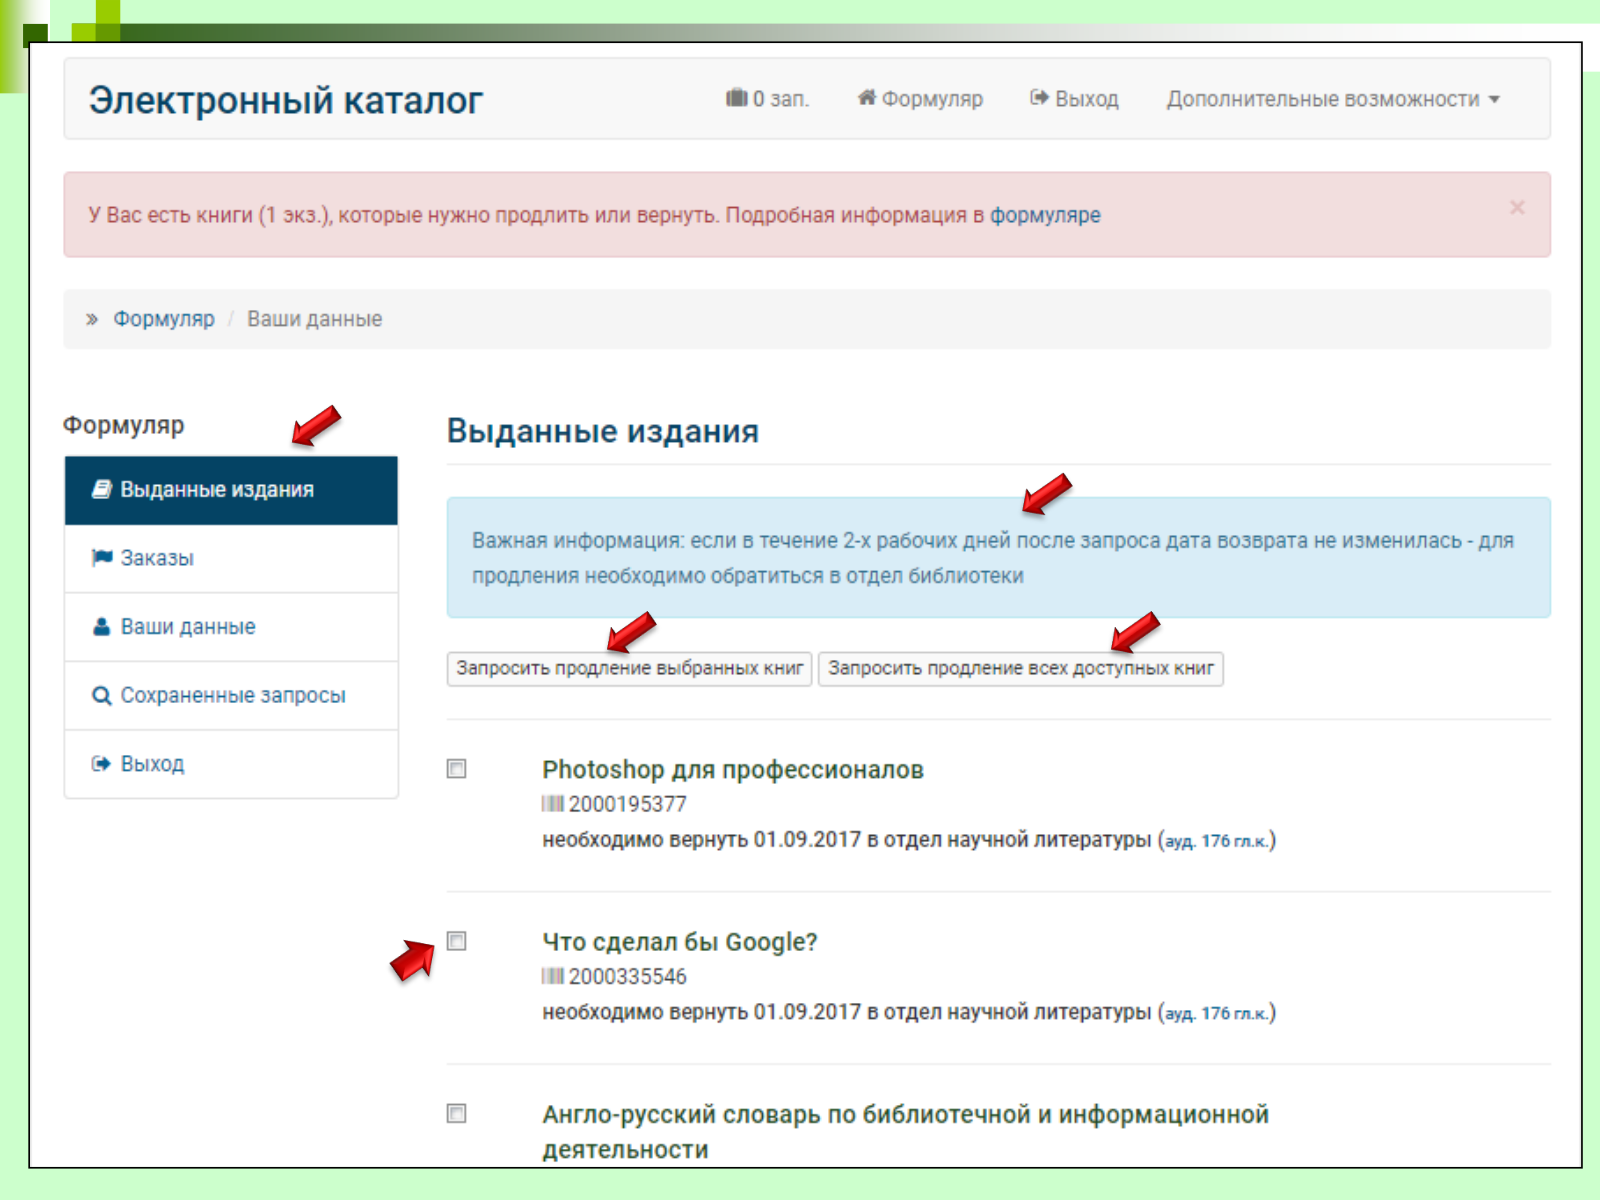
Task: Click ауд. 176 гл.к. link under Photoshop book
Action: (x=1217, y=841)
